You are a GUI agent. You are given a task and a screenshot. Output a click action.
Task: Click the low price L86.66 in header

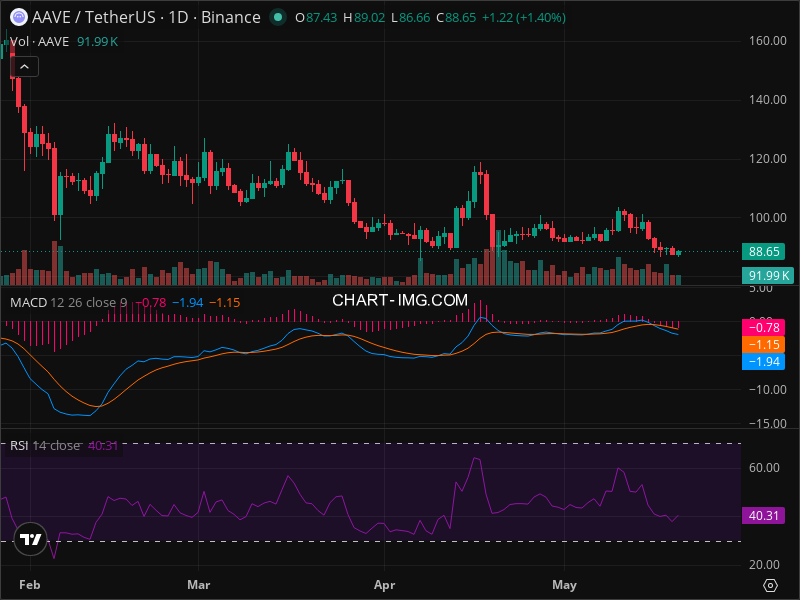coord(411,18)
